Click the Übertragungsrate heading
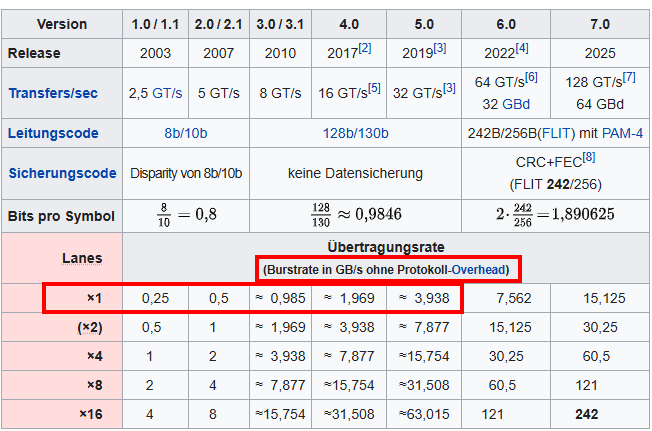The width and height of the screenshot is (652, 431). [386, 247]
